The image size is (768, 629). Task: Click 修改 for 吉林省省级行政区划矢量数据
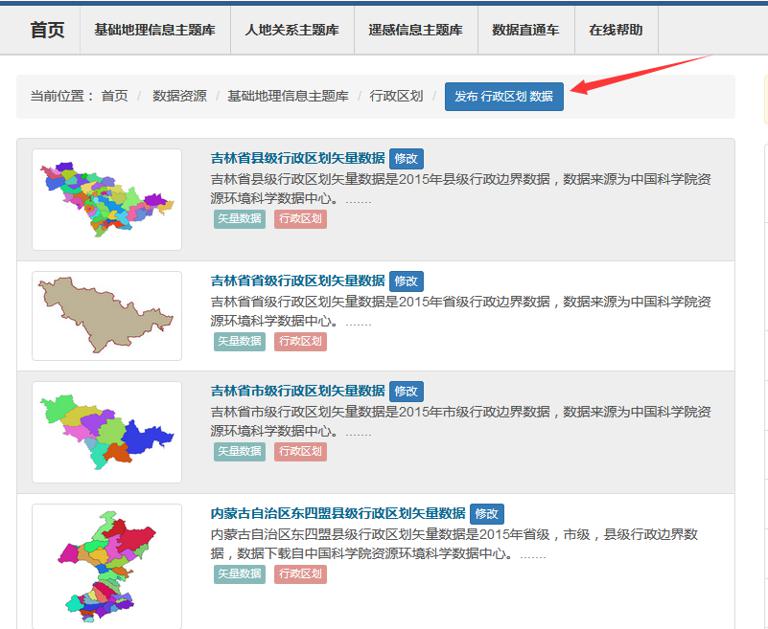406,281
